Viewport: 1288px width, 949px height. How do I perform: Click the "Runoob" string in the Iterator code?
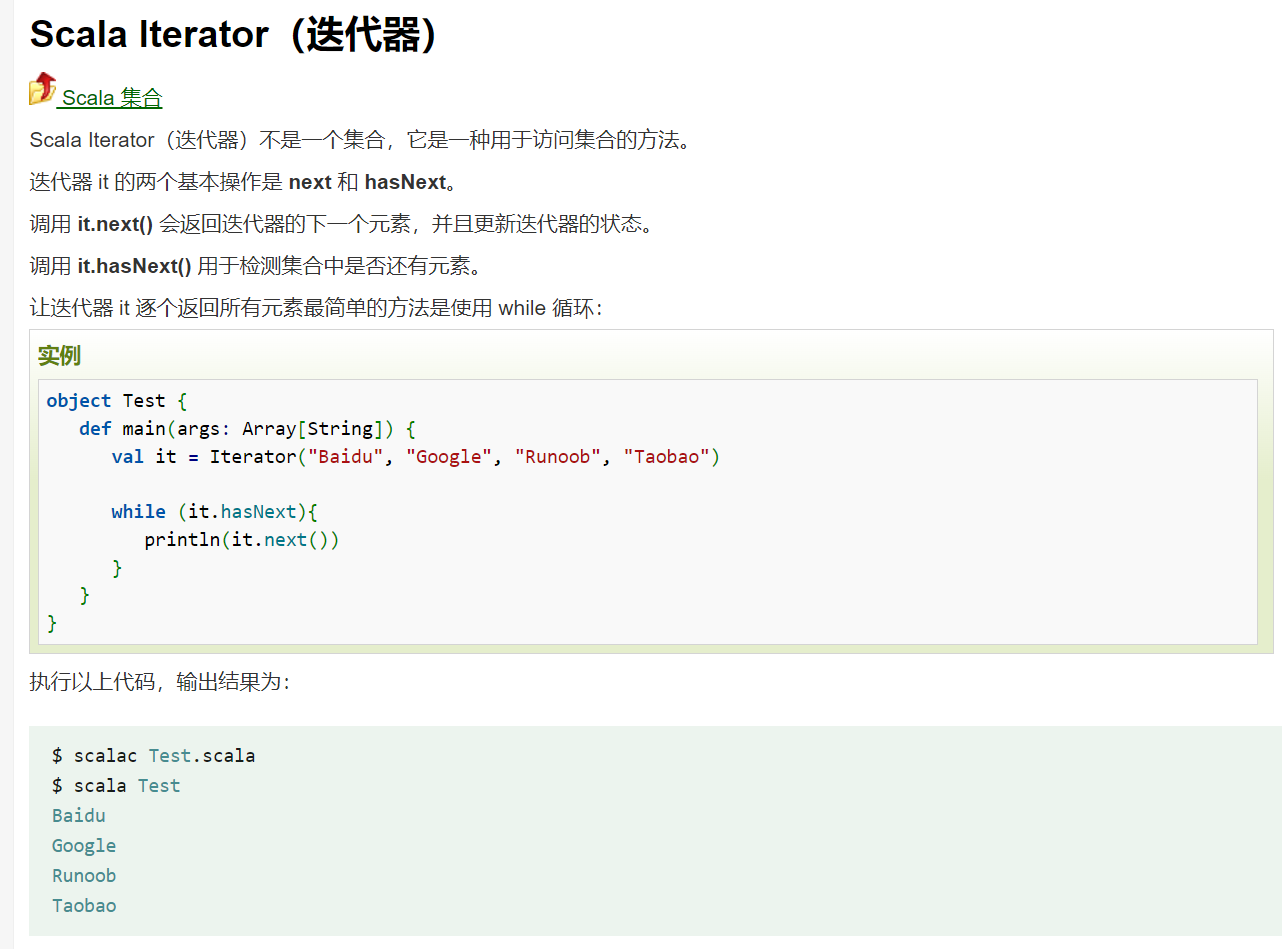click(x=558, y=457)
